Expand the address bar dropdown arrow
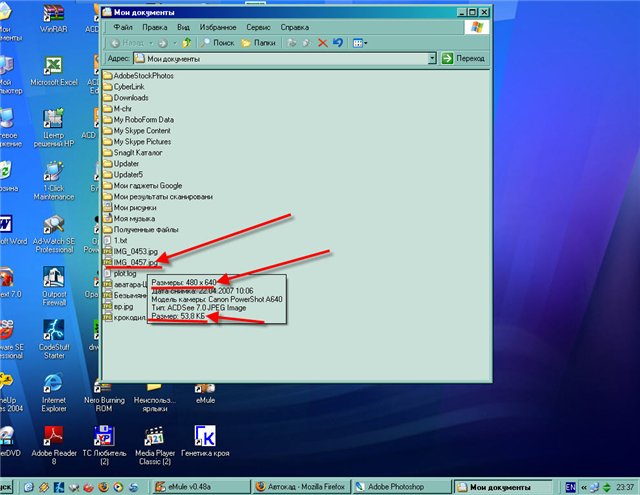The height and width of the screenshot is (495, 640). pyautogui.click(x=432, y=59)
